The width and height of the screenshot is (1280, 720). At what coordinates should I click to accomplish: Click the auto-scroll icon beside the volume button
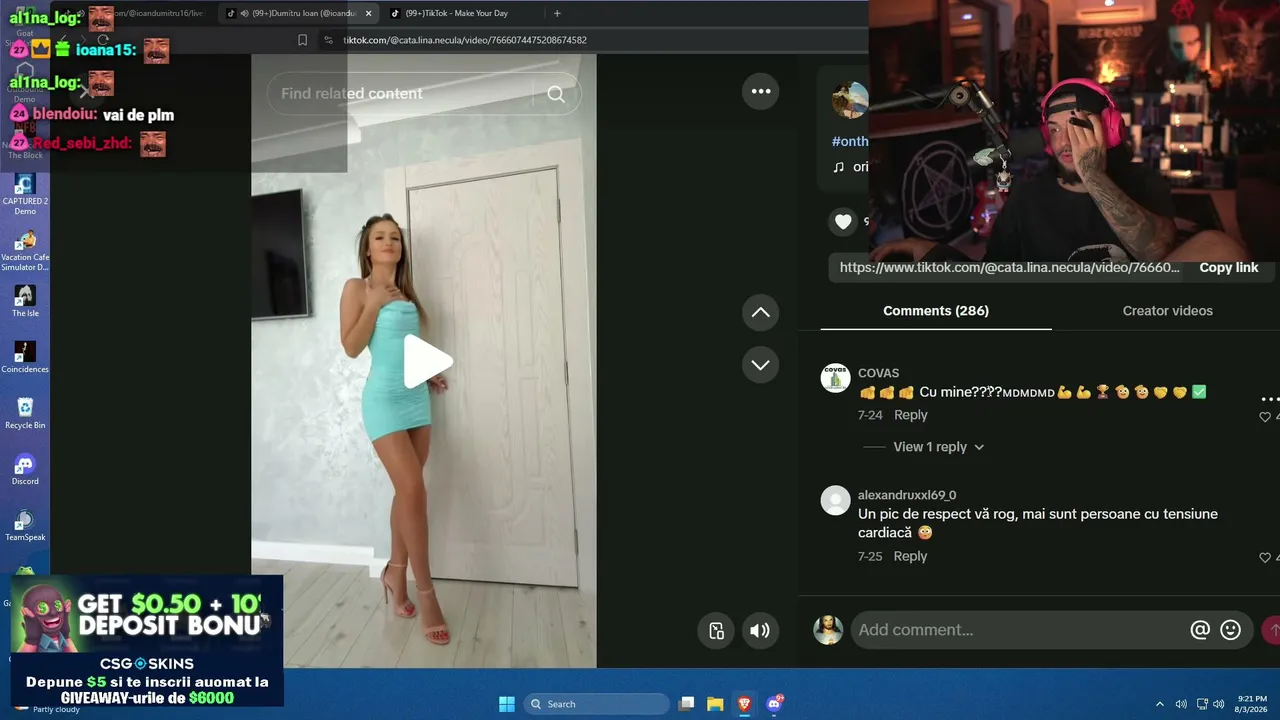pos(716,630)
